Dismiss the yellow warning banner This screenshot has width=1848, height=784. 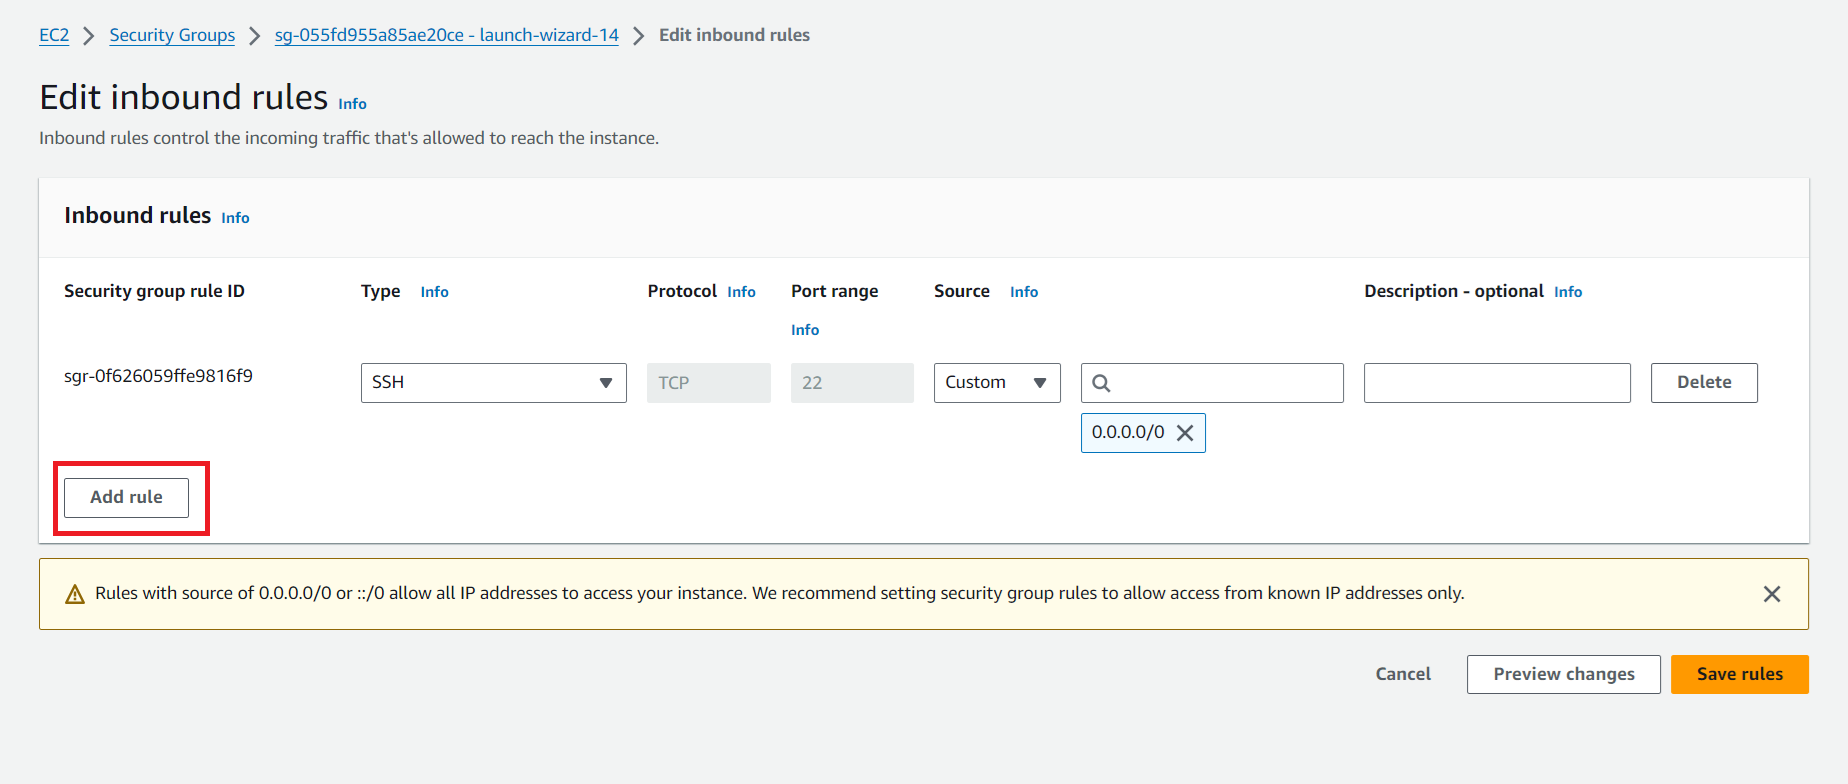click(1771, 594)
